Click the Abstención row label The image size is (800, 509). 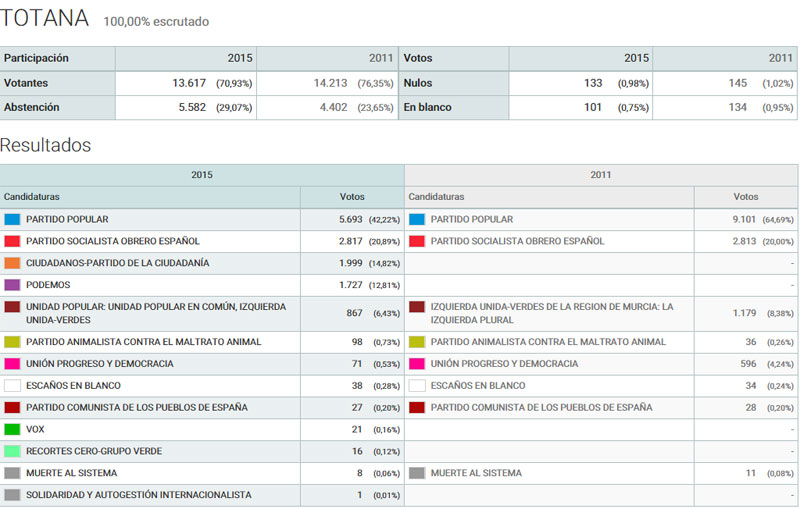pyautogui.click(x=32, y=108)
